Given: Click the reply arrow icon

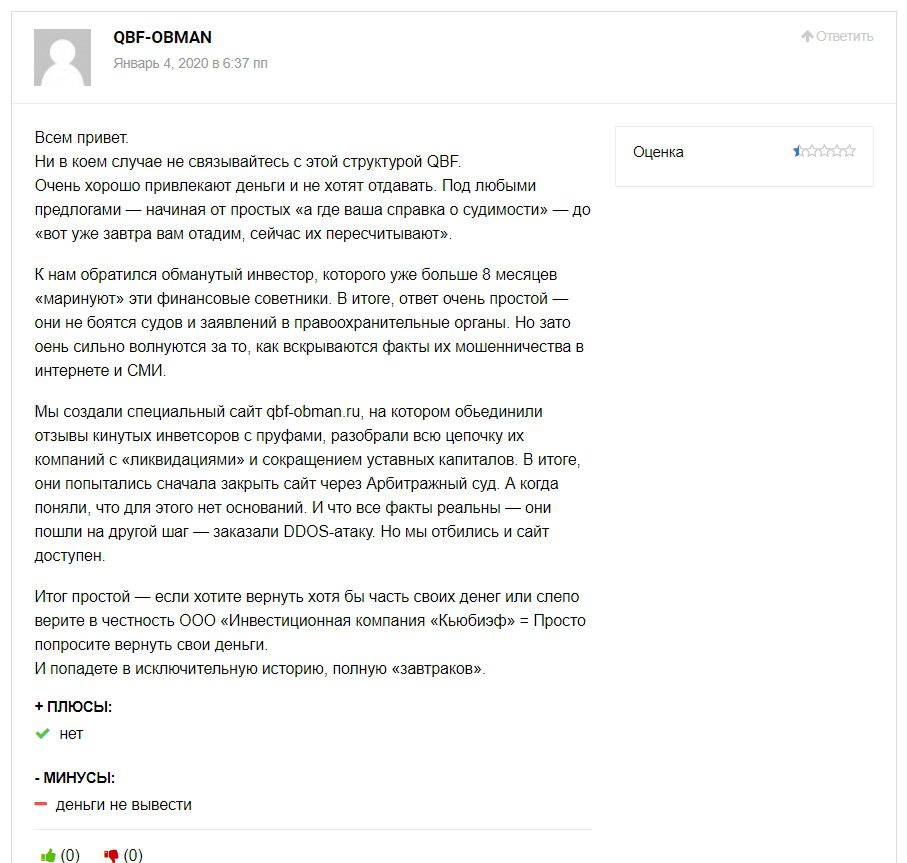Looking at the screenshot, I should point(807,36).
